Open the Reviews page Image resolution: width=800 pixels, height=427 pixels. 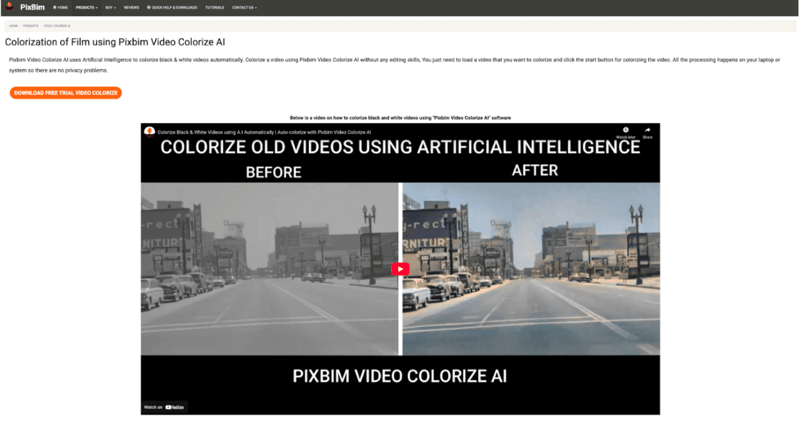click(131, 7)
